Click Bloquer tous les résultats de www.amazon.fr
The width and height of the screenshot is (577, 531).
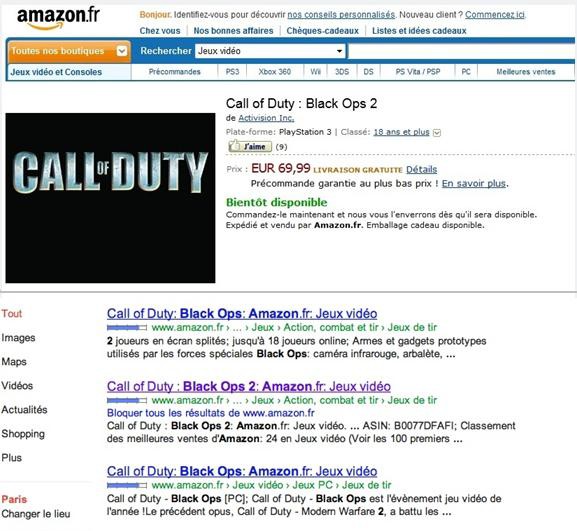pos(210,413)
